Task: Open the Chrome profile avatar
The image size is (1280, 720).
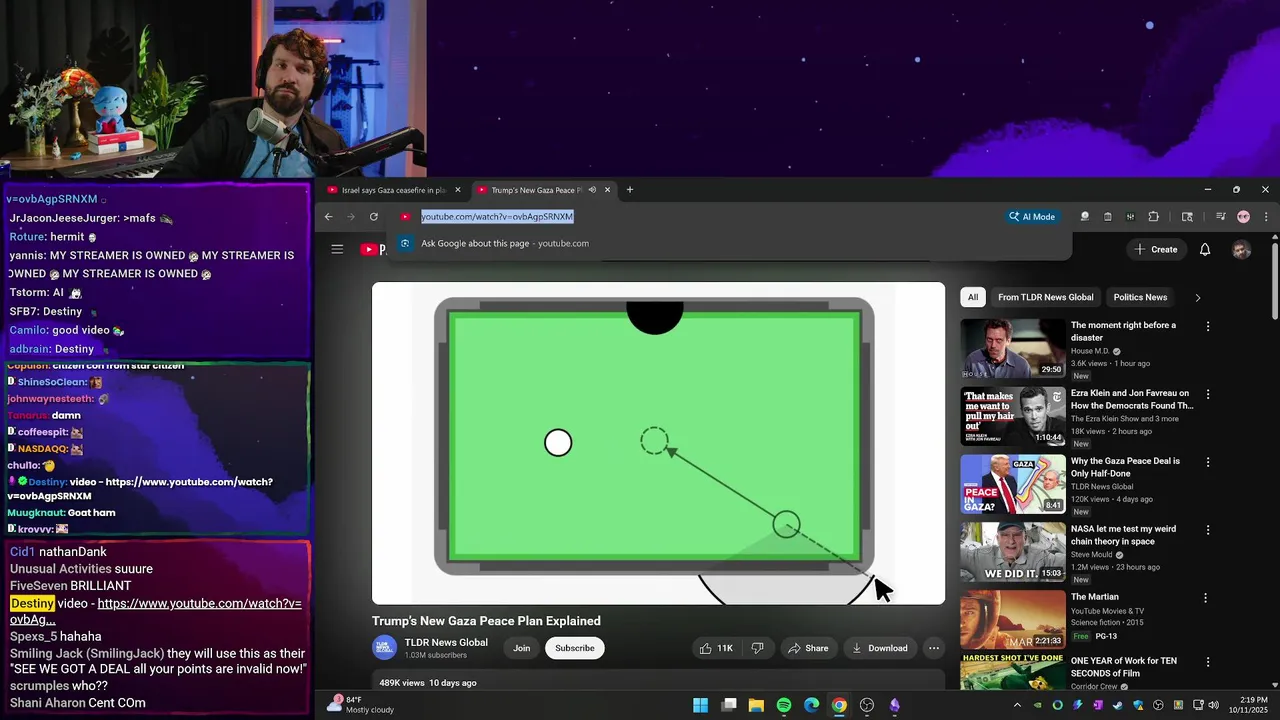Action: pos(1243,216)
